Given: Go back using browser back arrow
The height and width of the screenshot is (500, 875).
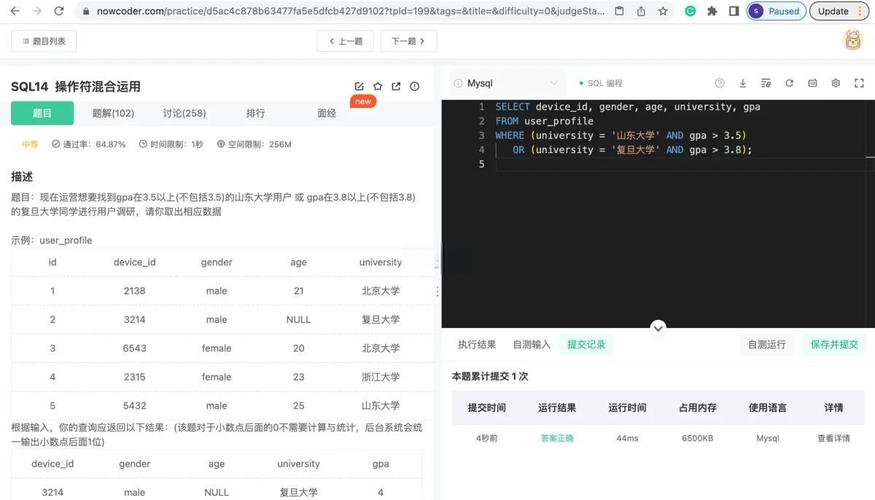Looking at the screenshot, I should point(15,11).
